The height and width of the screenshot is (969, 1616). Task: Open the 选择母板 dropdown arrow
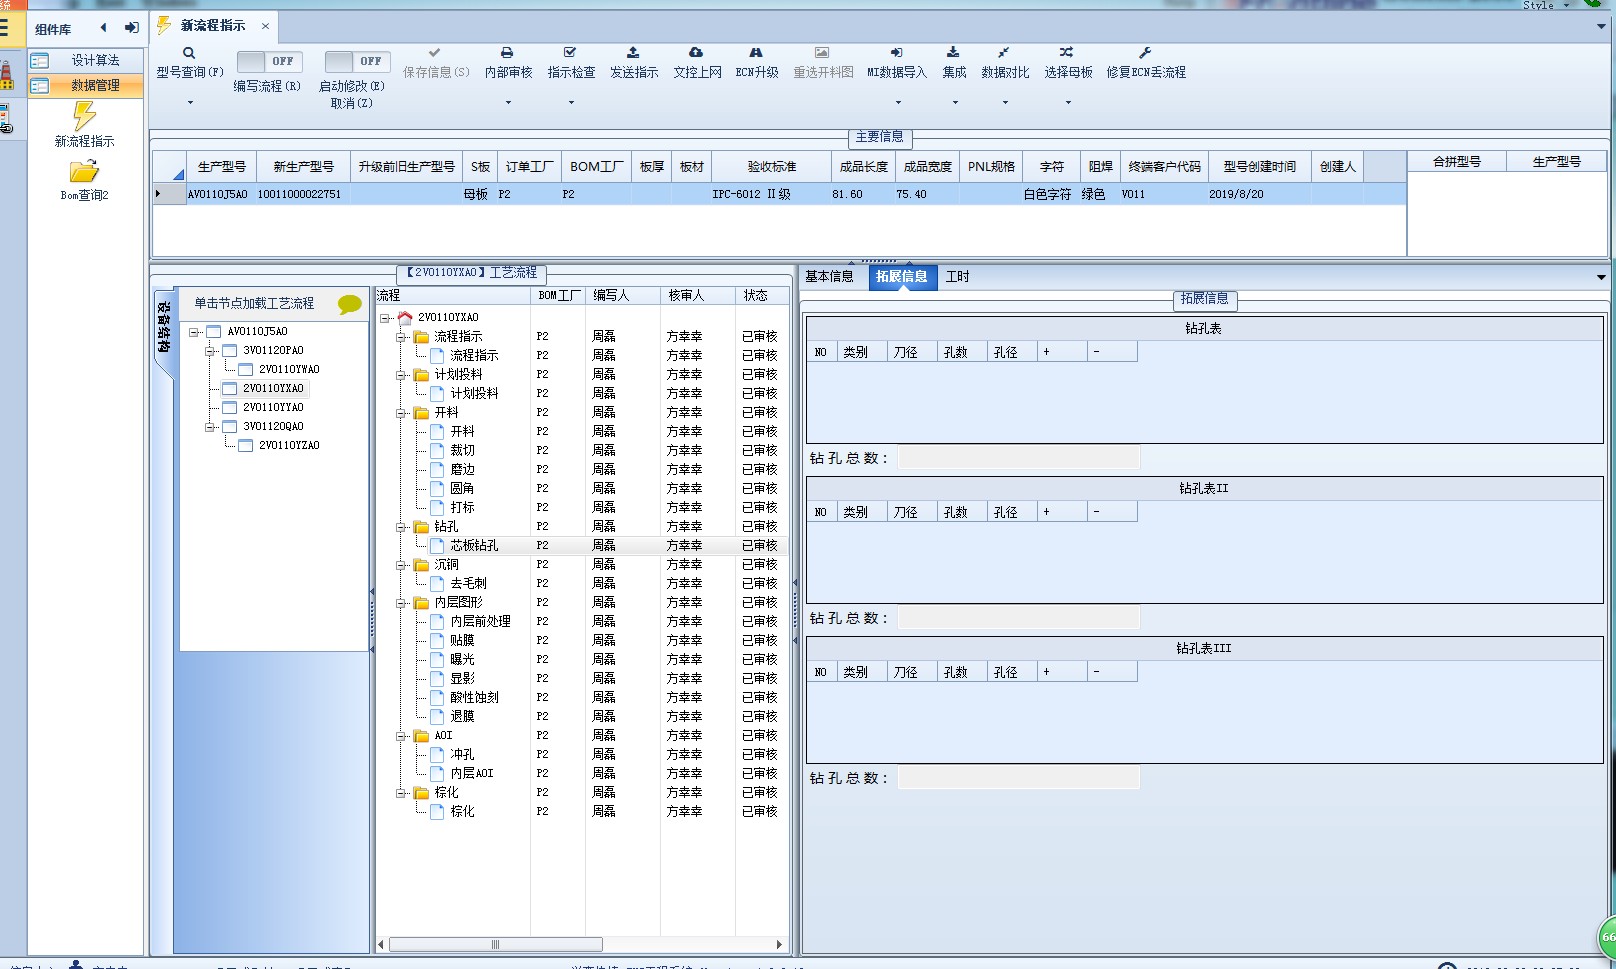1068,102
